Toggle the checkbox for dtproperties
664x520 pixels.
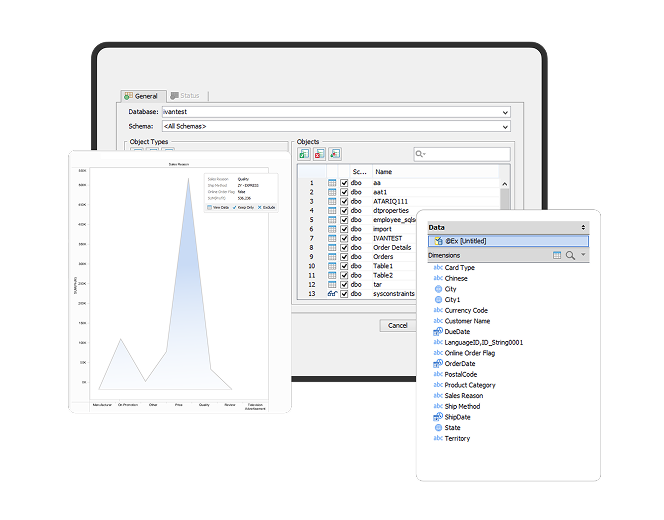[x=344, y=211]
